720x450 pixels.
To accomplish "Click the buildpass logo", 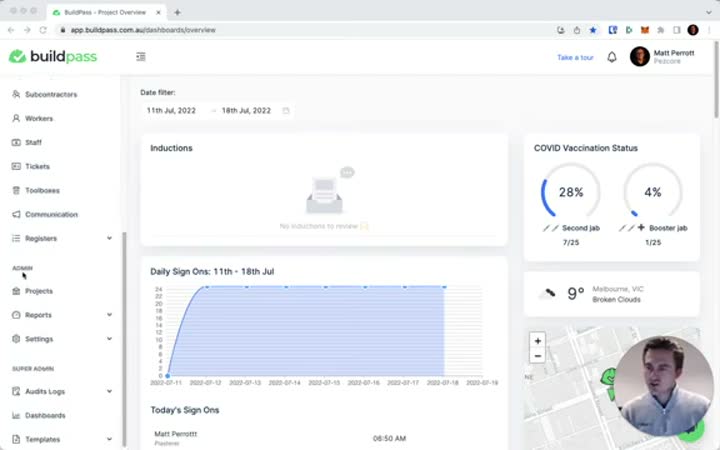I will [53, 56].
